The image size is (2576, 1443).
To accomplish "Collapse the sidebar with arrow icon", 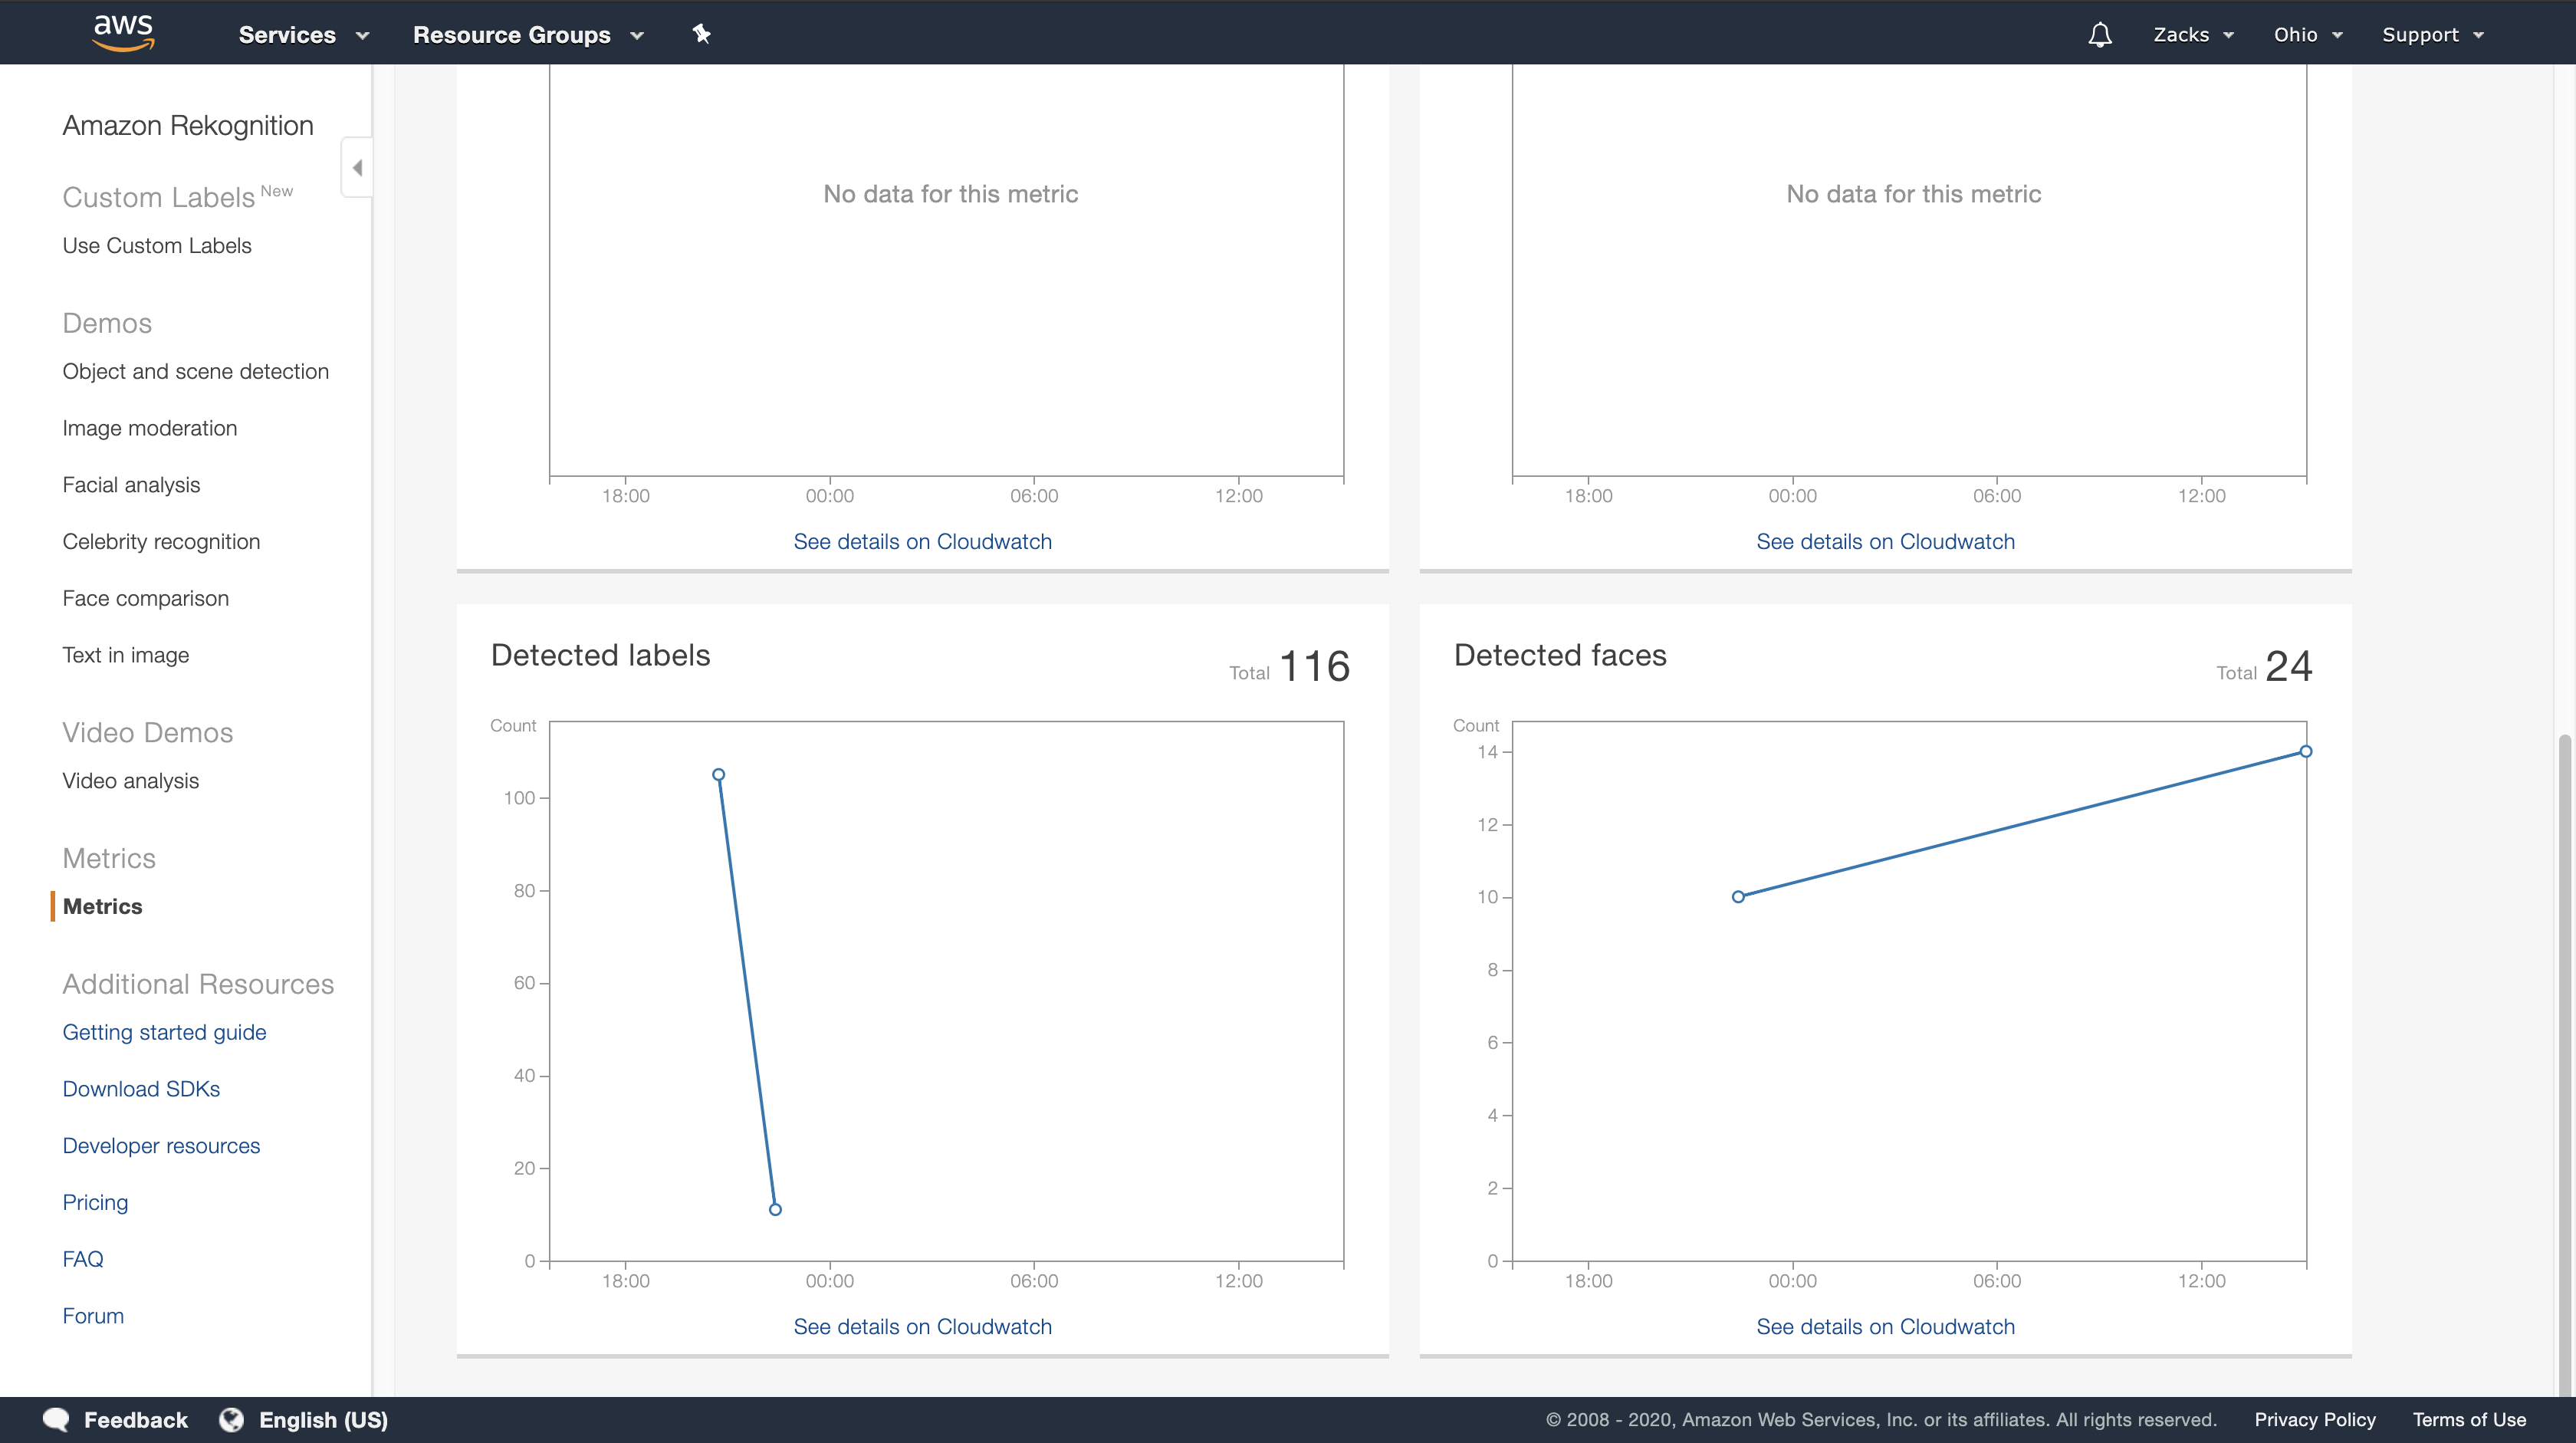I will click(357, 167).
